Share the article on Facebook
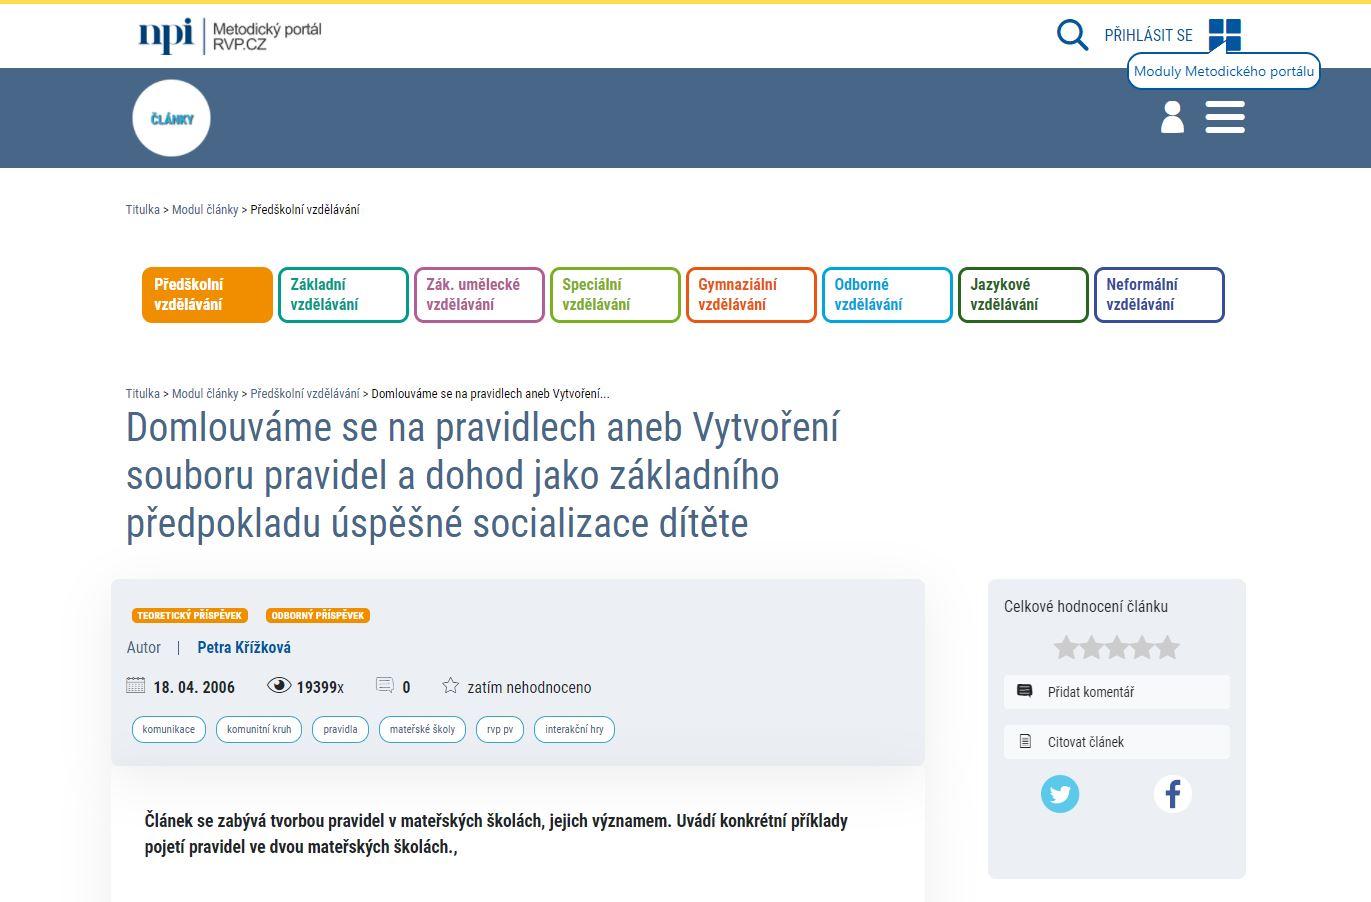The image size is (1371, 902). [1172, 794]
